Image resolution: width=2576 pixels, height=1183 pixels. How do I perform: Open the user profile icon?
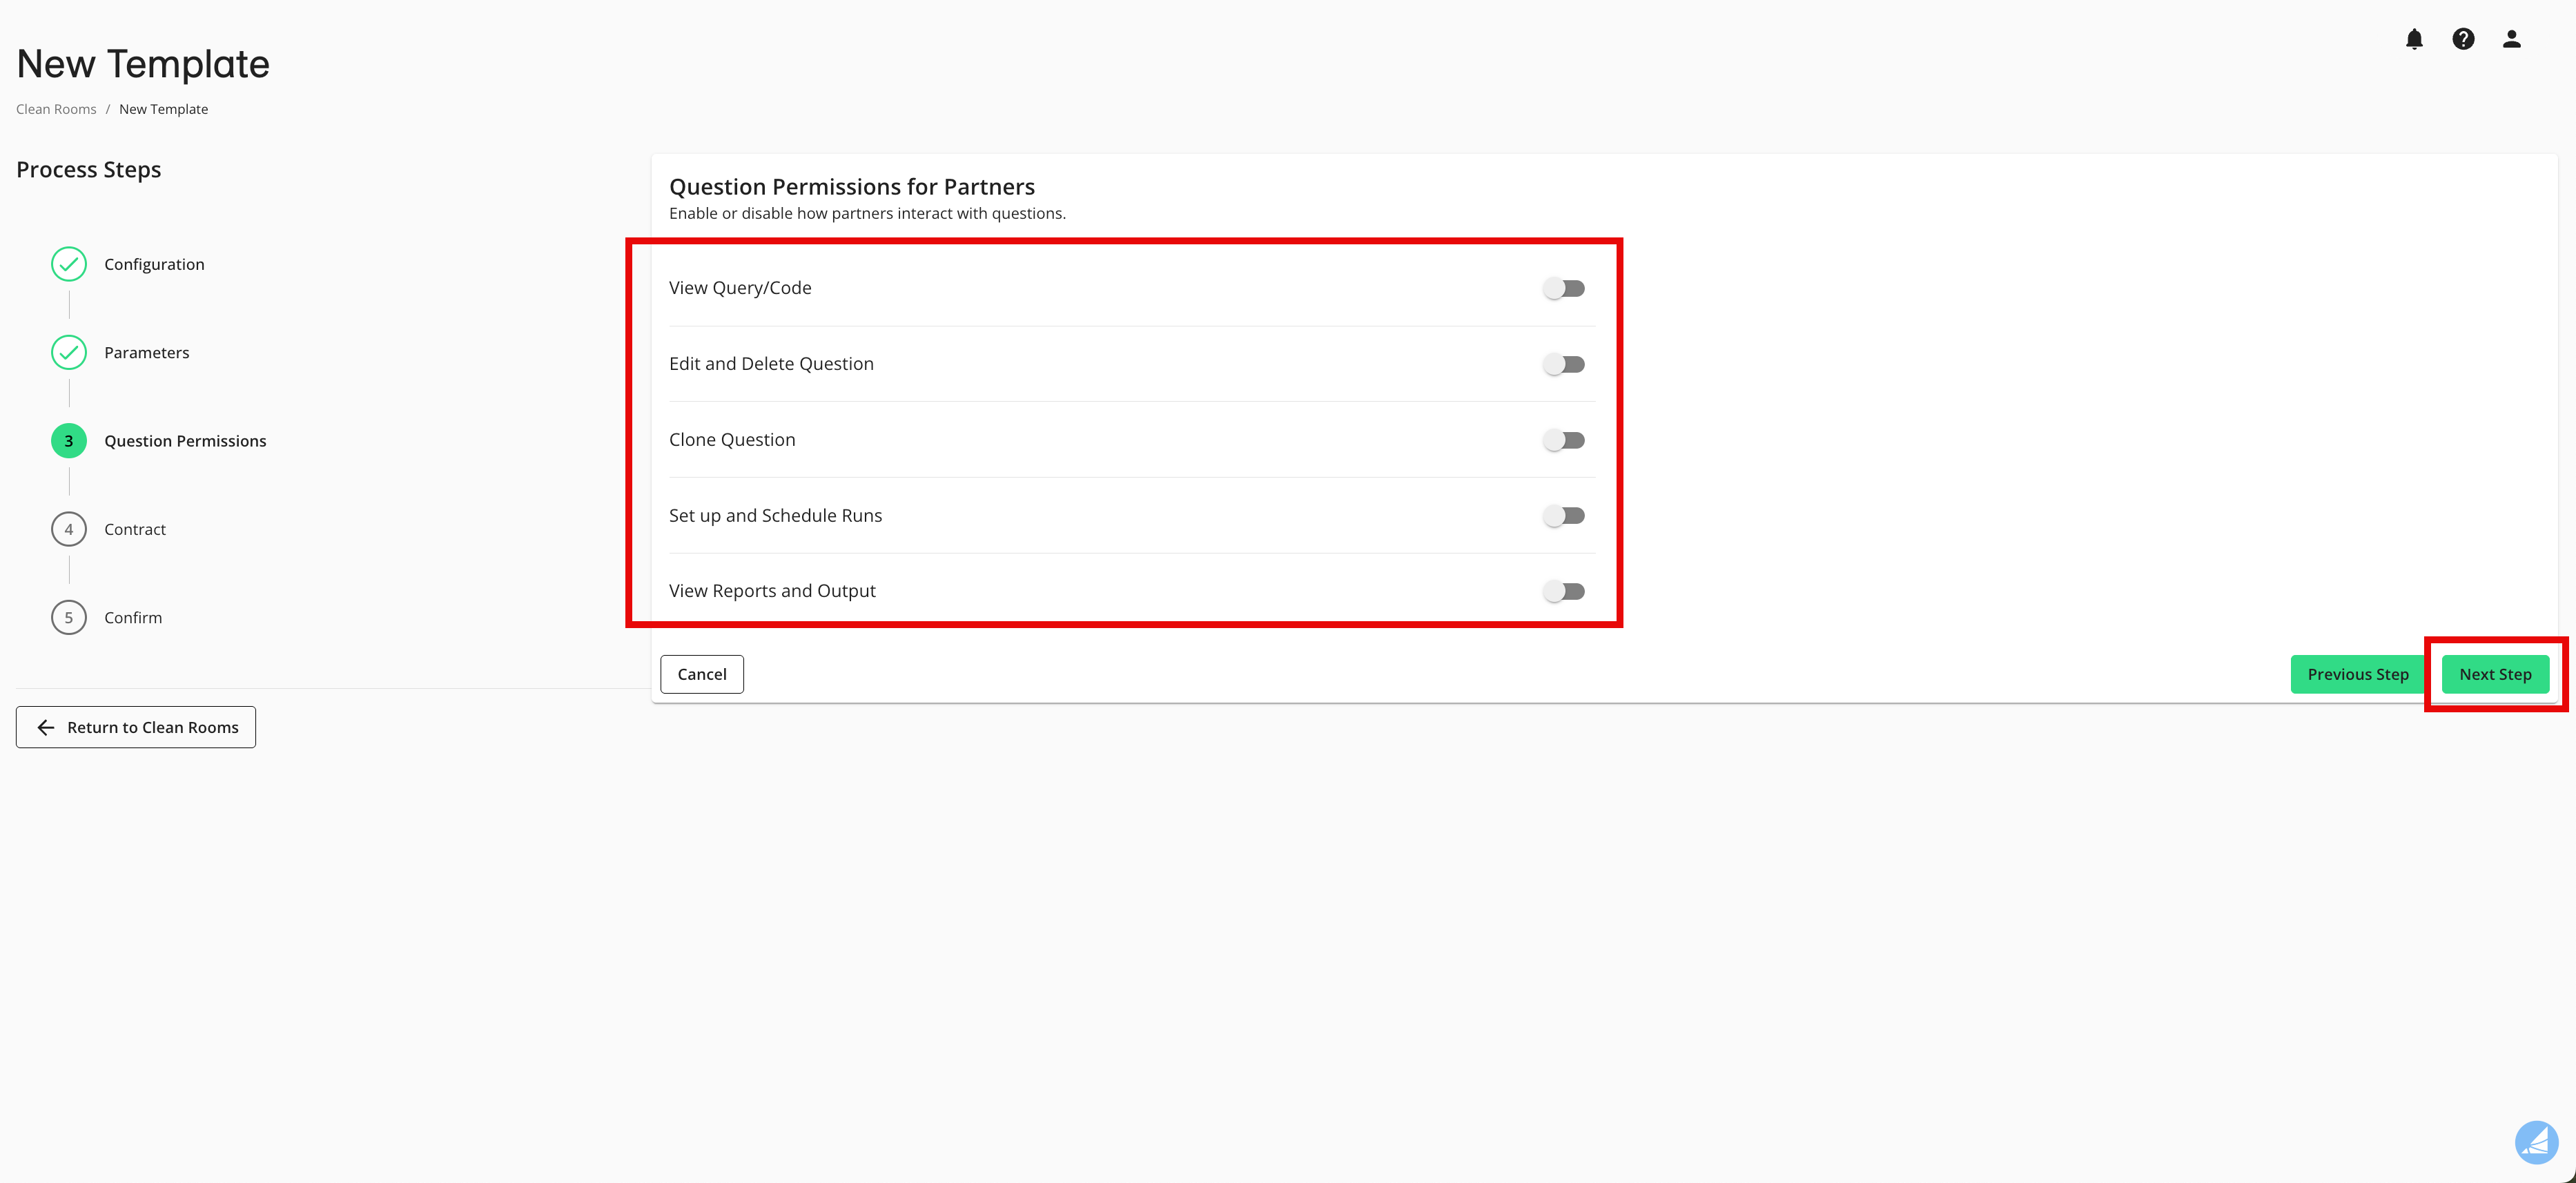[2512, 39]
